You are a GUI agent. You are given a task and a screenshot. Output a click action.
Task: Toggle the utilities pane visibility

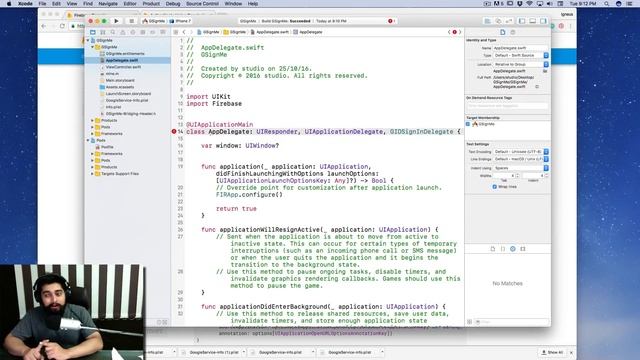543,21
